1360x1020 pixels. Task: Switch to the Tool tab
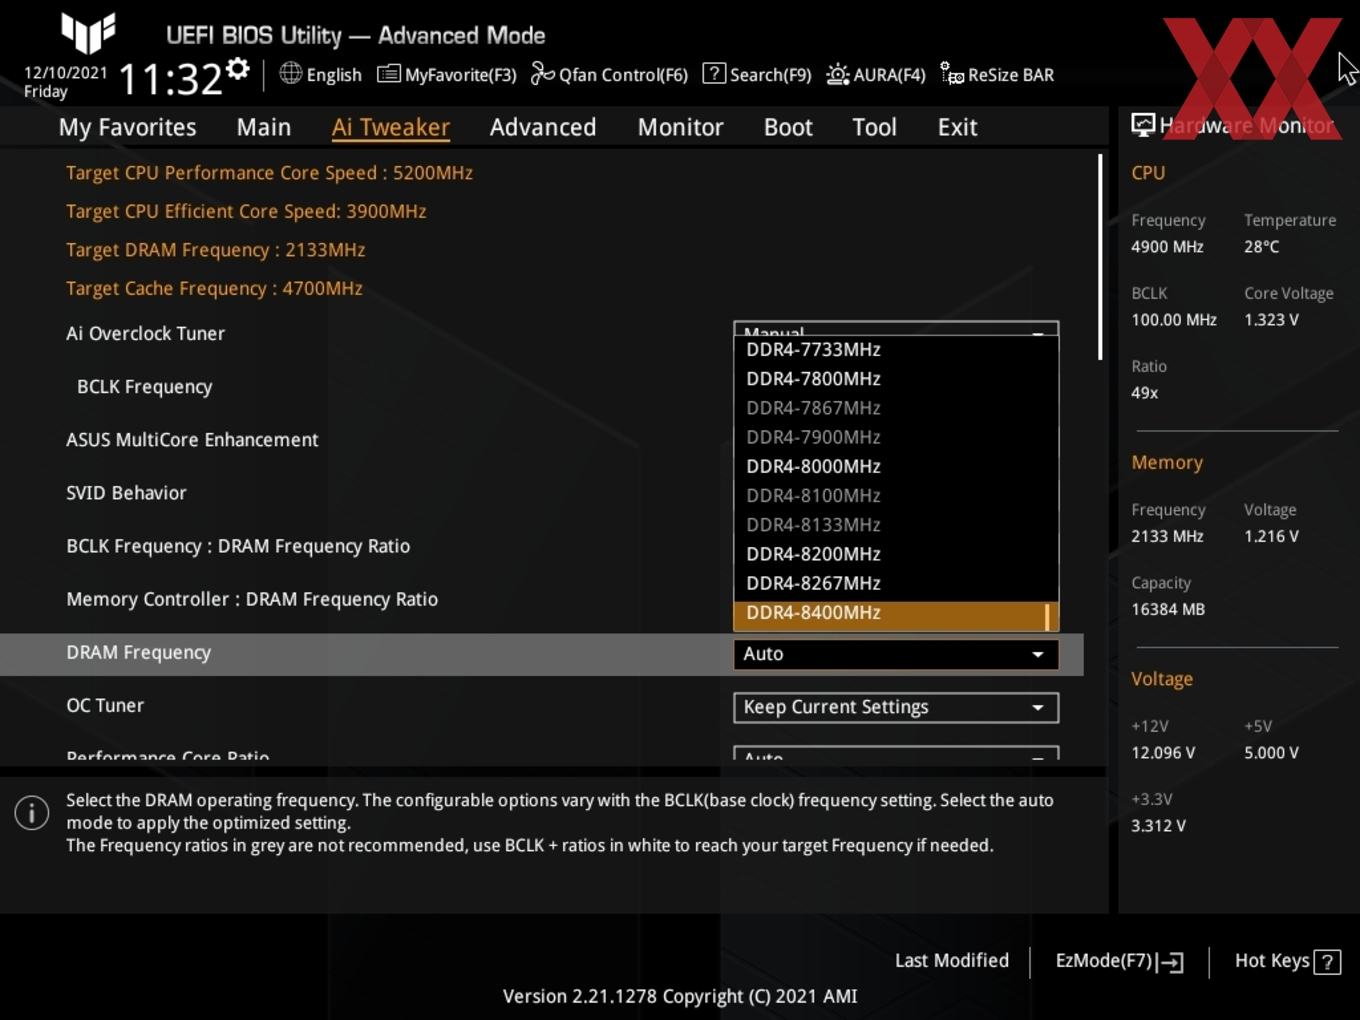pos(874,127)
